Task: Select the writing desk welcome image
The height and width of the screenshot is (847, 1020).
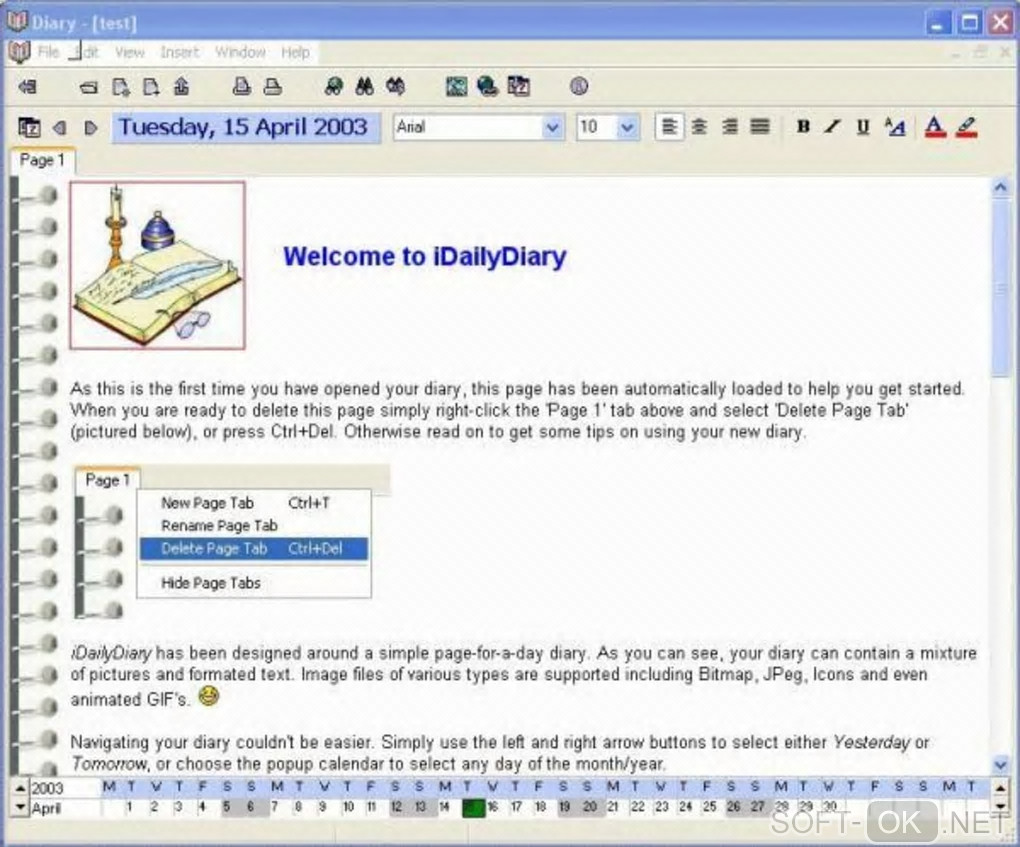Action: 157,265
